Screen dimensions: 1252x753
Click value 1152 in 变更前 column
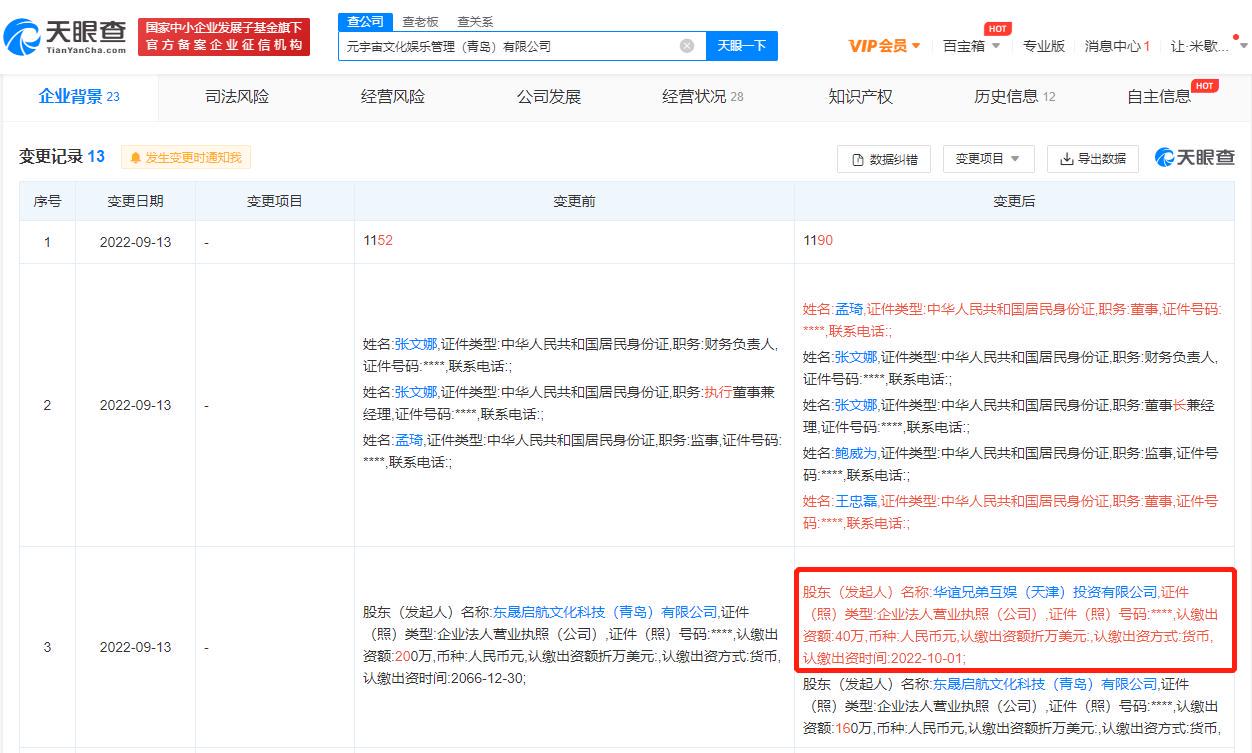tap(378, 241)
